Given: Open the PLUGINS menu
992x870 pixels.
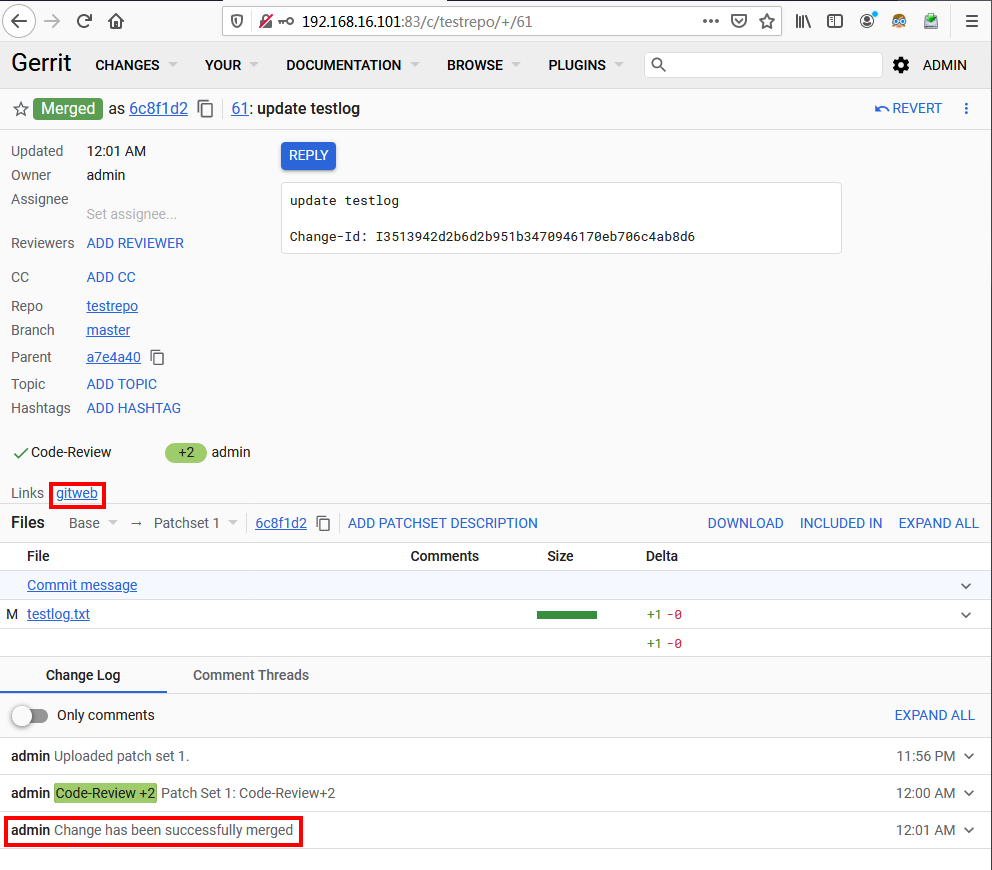Looking at the screenshot, I should point(586,65).
